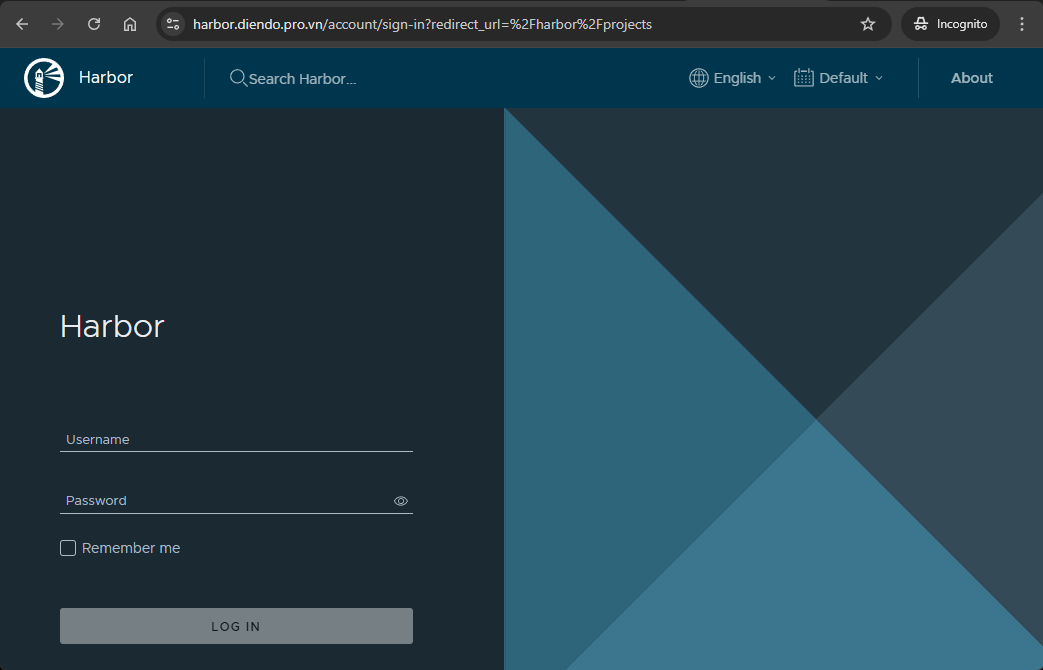Open the site information icon in address bar
This screenshot has width=1043, height=670.
(173, 24)
